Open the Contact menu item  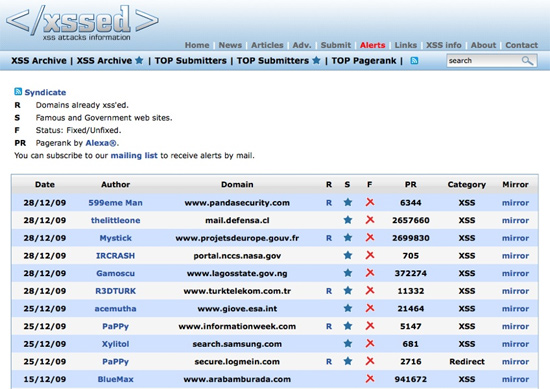coord(521,45)
